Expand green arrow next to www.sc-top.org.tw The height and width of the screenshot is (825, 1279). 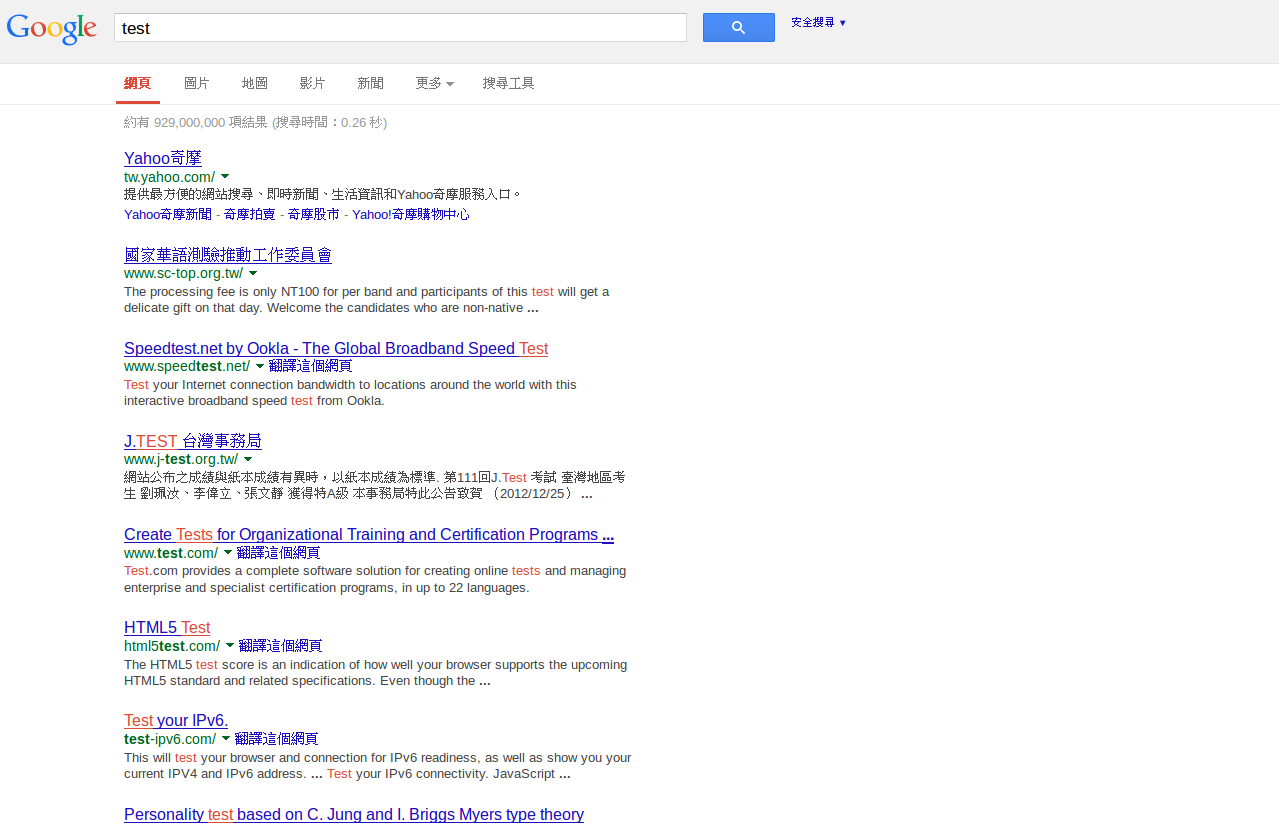(253, 273)
